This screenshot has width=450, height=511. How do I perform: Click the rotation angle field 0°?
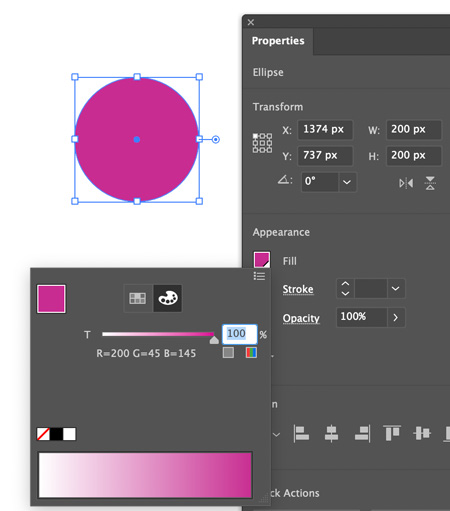pyautogui.click(x=320, y=182)
